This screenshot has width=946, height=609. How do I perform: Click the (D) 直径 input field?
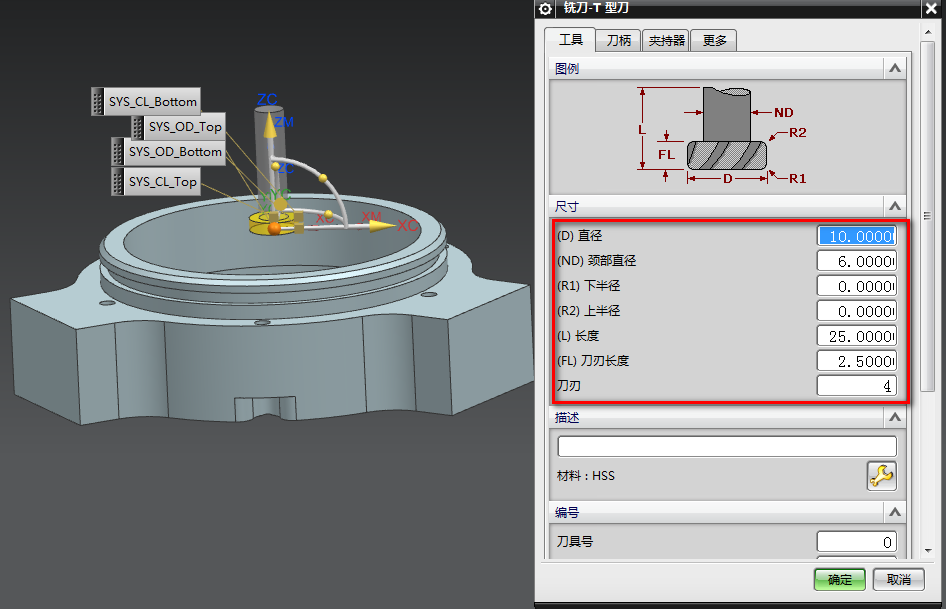point(856,236)
